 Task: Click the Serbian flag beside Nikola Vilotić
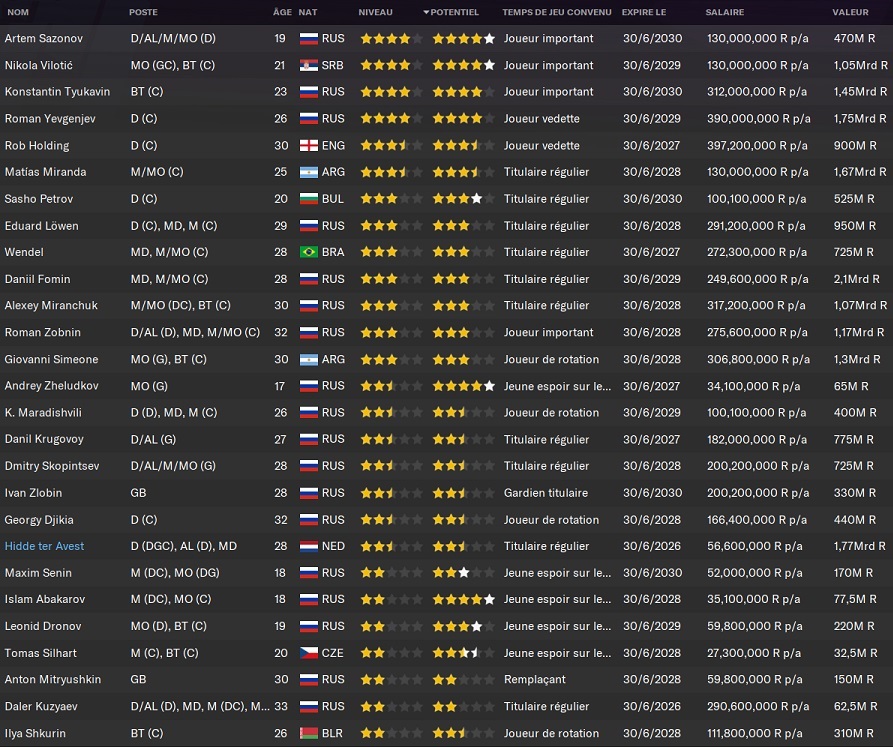(308, 65)
